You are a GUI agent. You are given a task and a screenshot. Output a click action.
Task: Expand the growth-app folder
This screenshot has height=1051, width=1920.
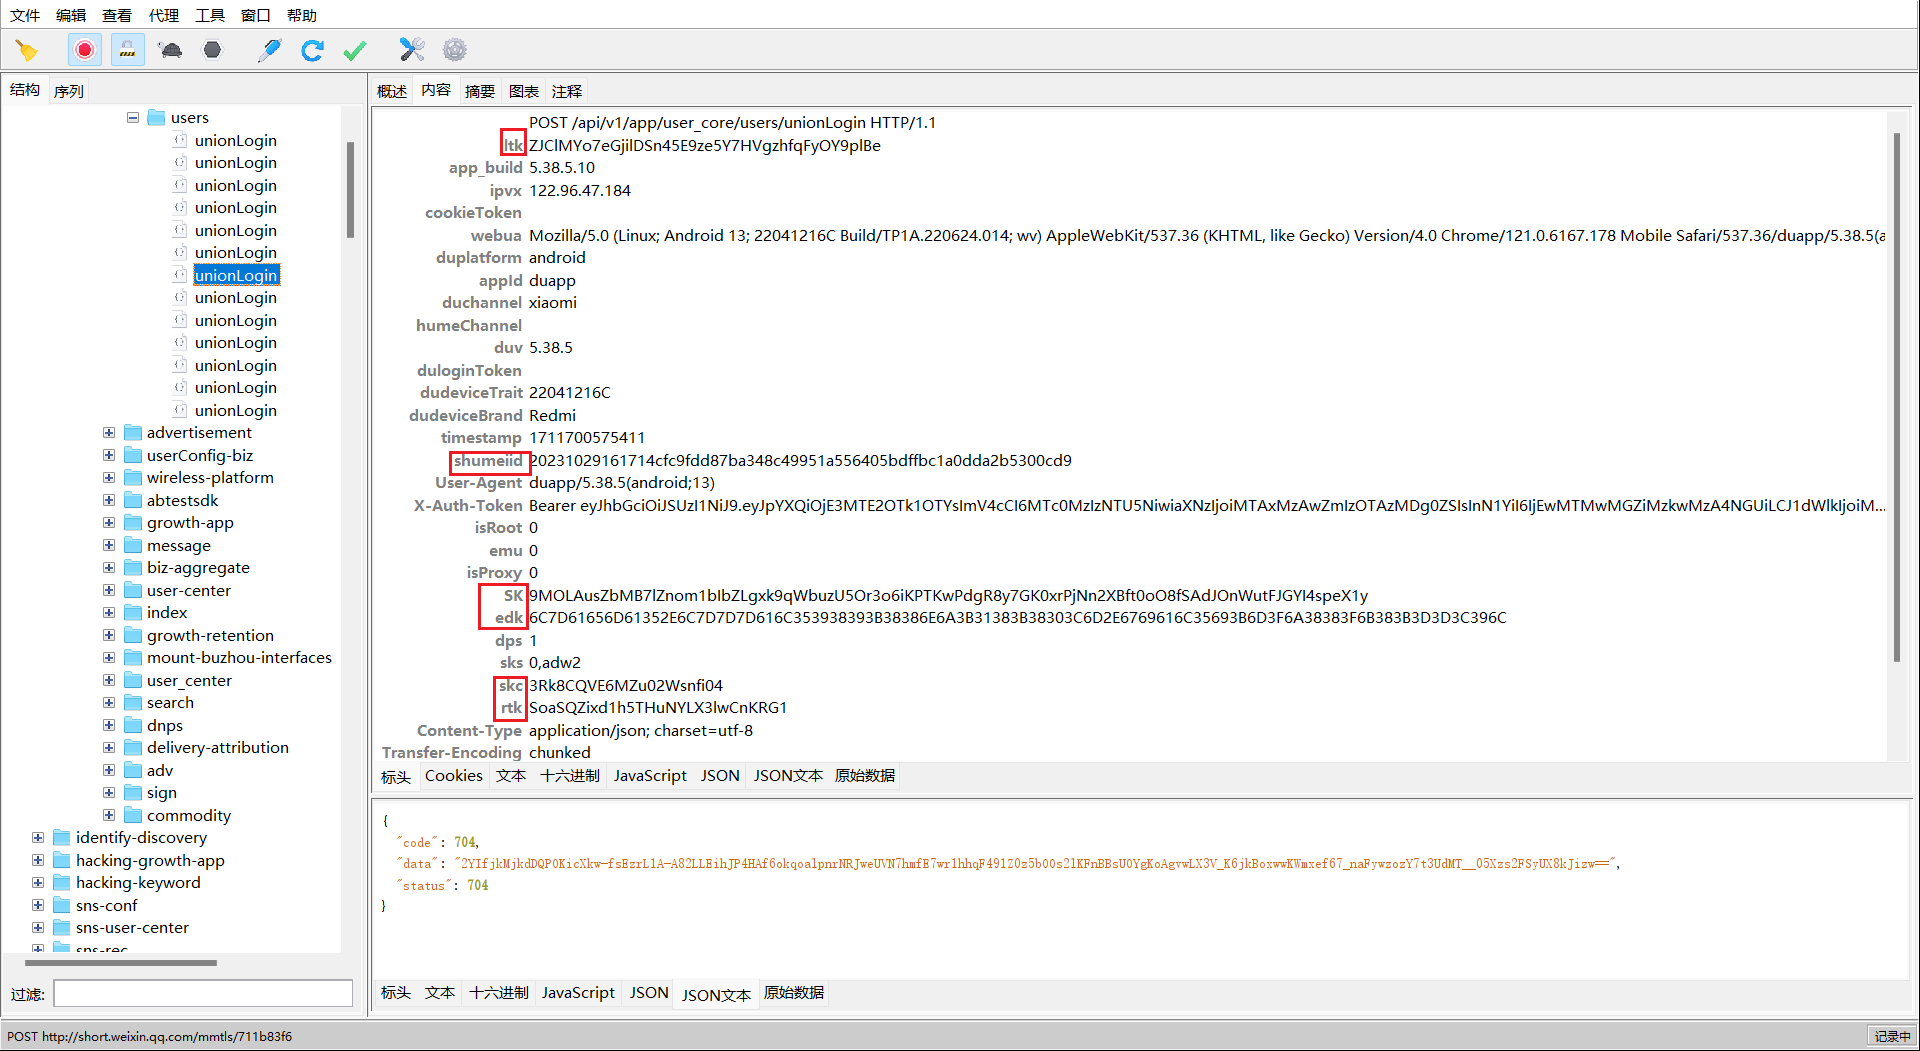point(109,523)
